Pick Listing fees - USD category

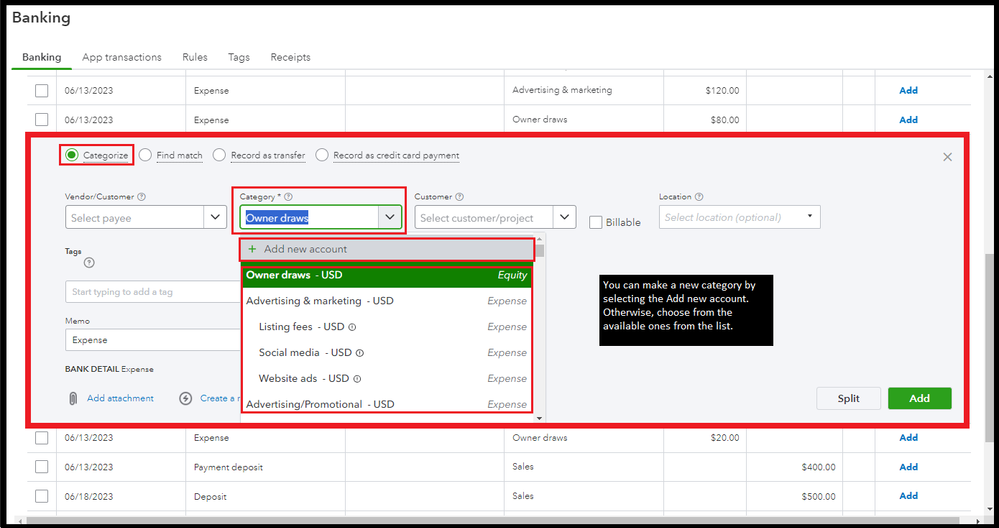tap(387, 327)
